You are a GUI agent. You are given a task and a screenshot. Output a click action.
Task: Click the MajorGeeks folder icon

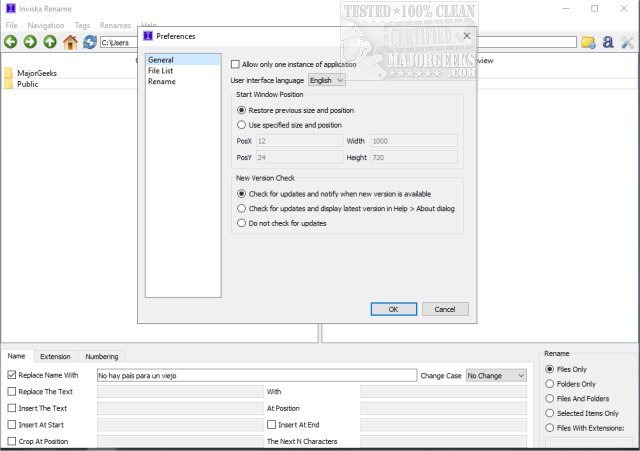9,73
